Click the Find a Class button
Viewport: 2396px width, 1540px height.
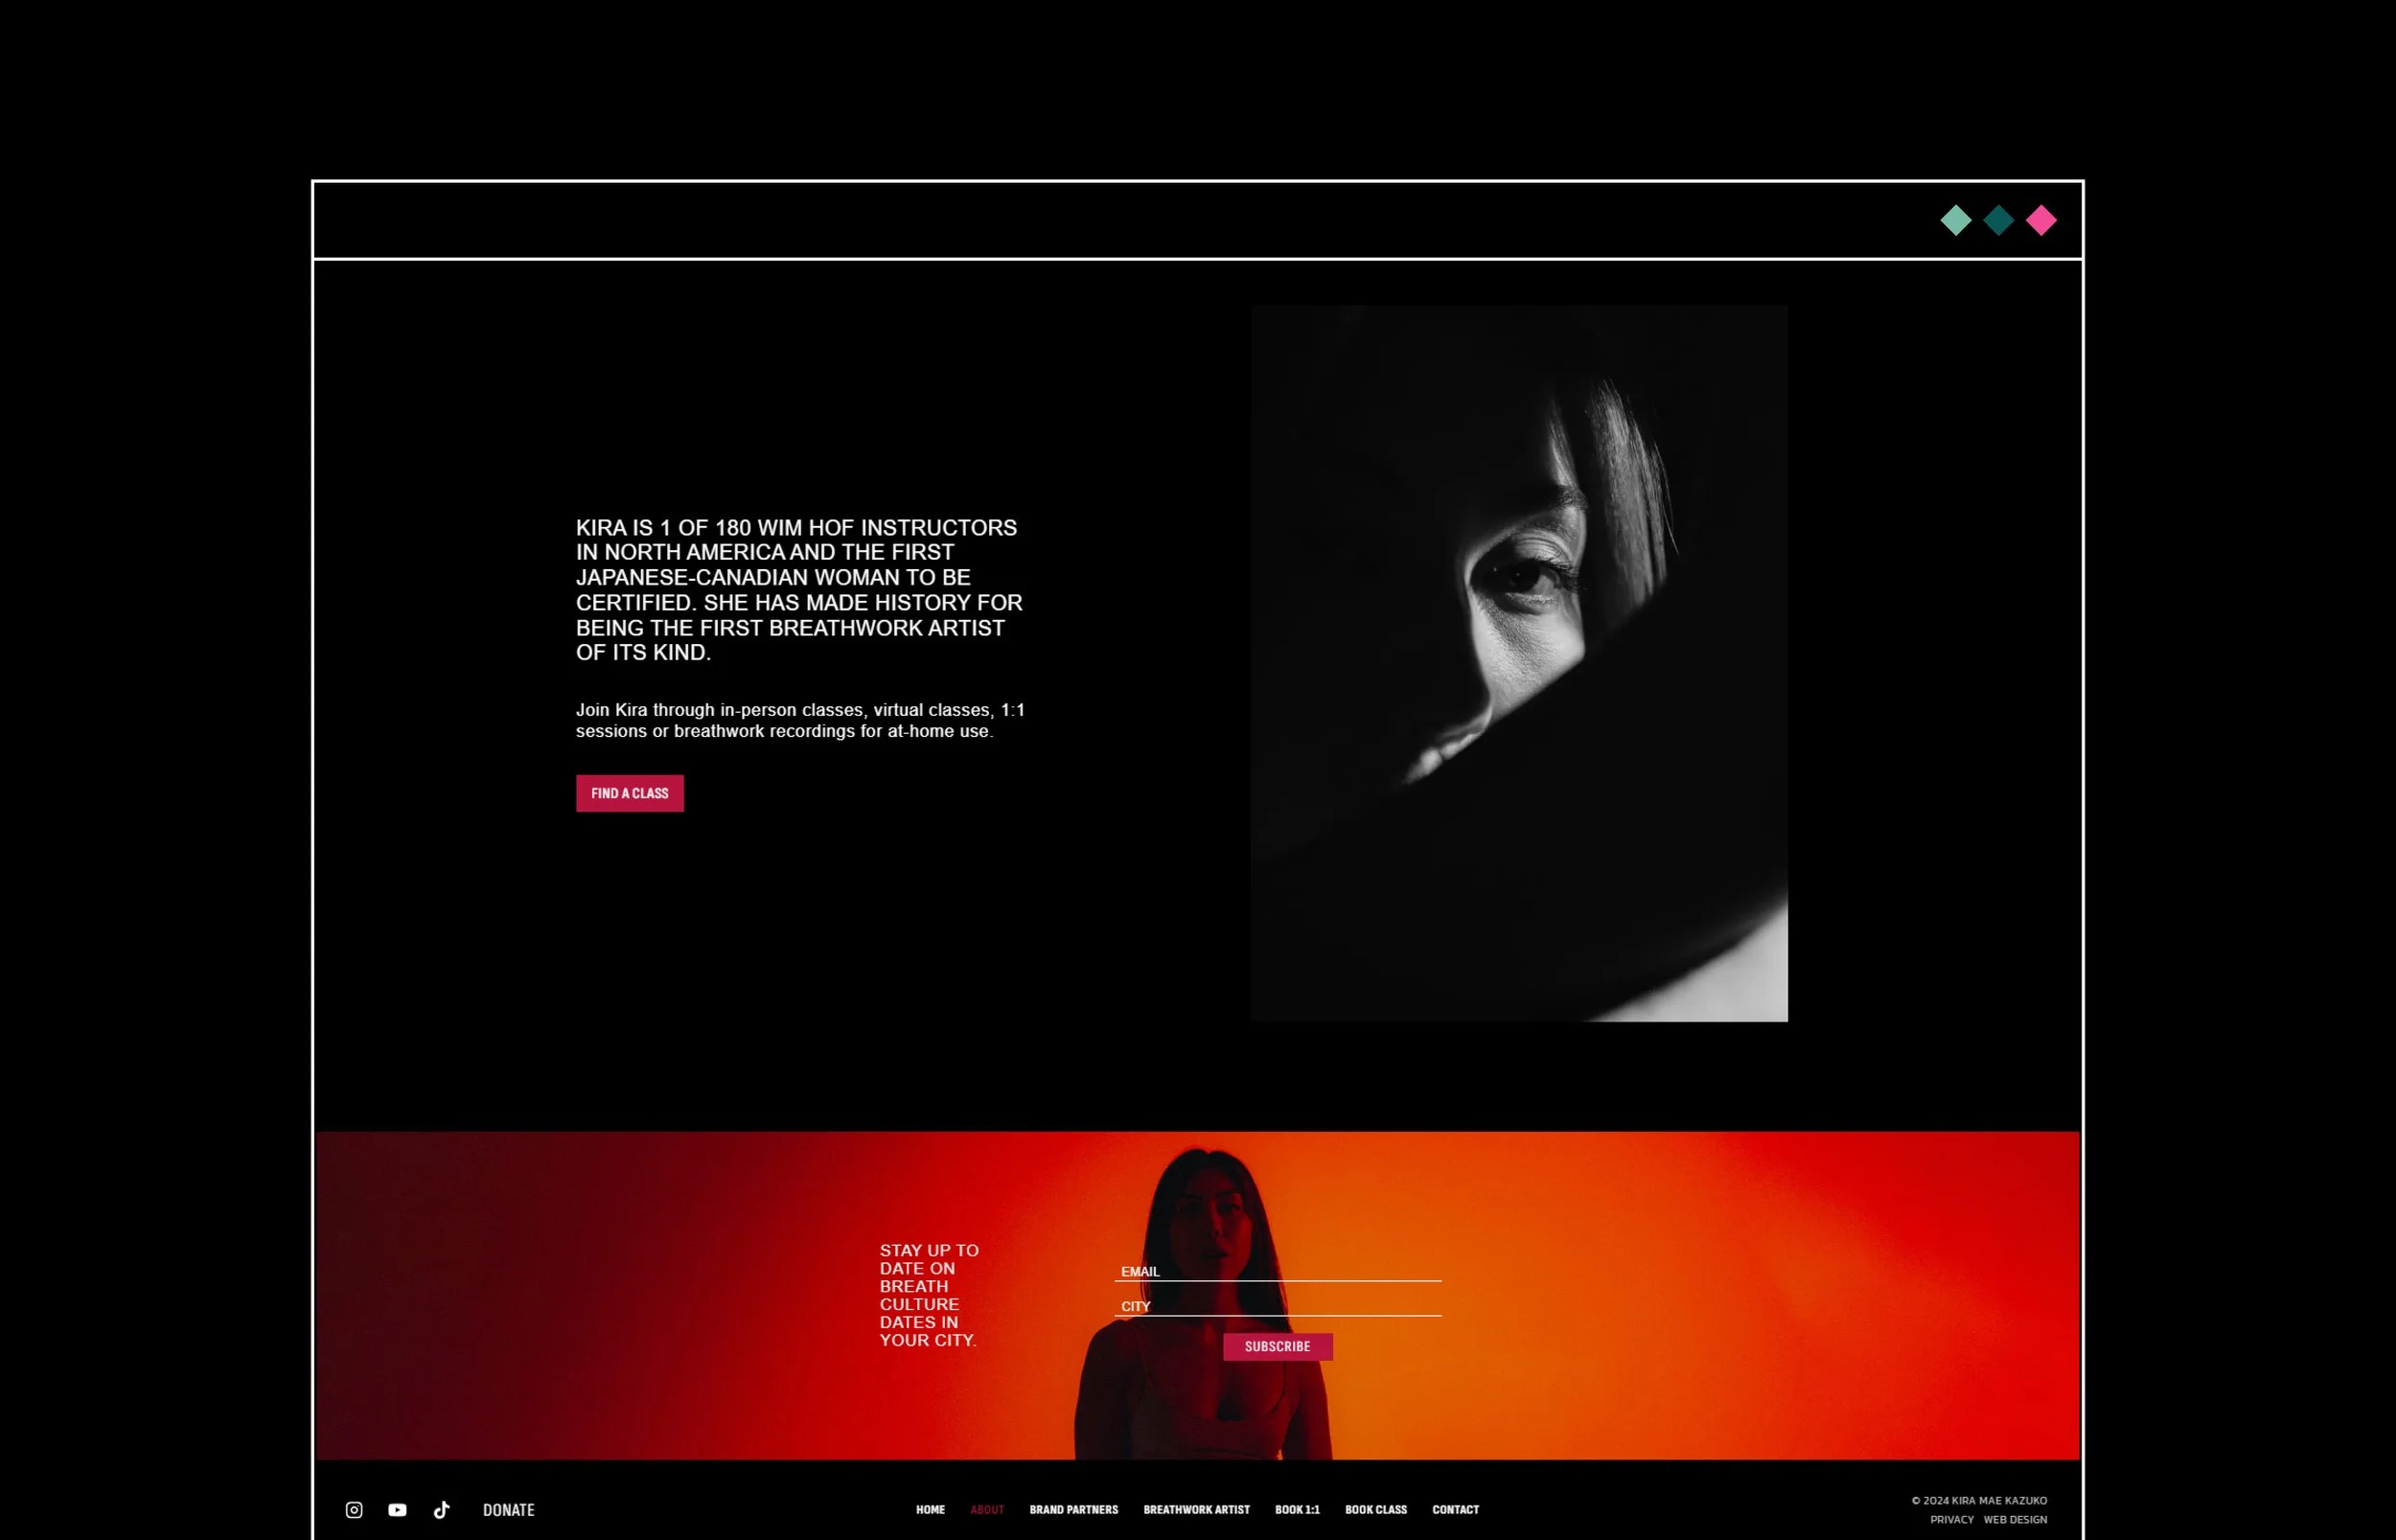tap(630, 793)
